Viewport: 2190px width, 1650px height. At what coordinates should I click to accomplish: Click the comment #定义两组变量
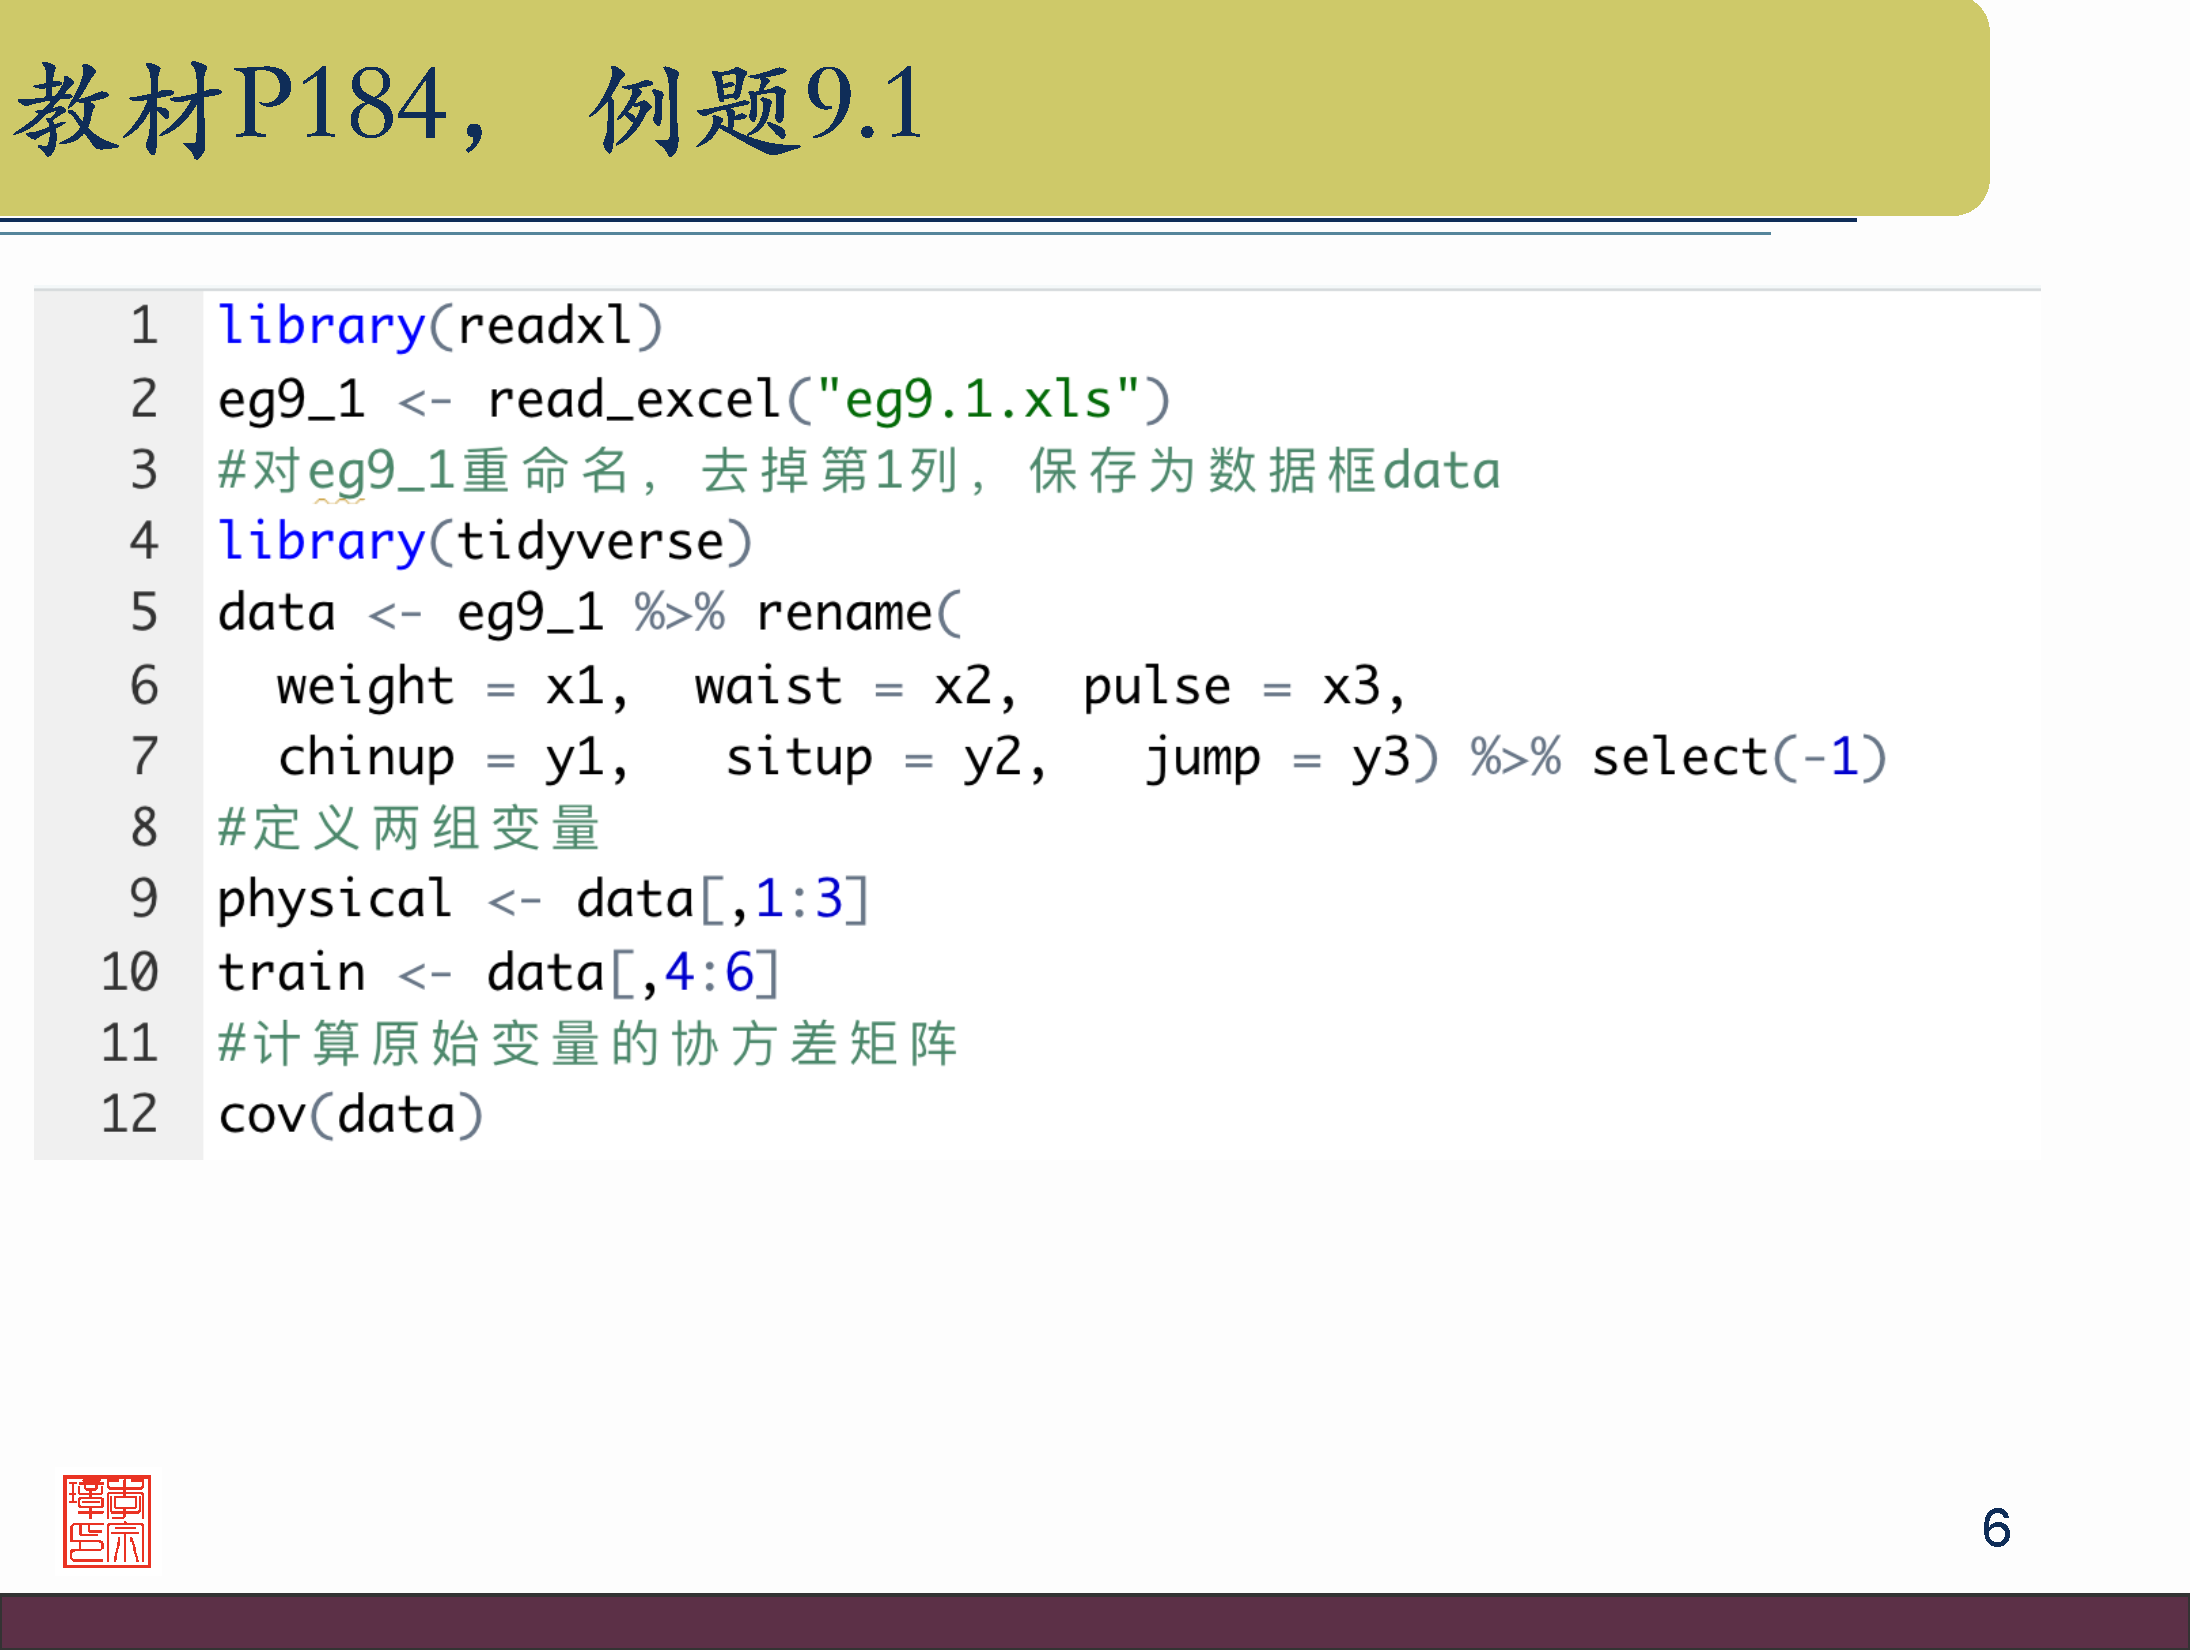click(x=409, y=829)
